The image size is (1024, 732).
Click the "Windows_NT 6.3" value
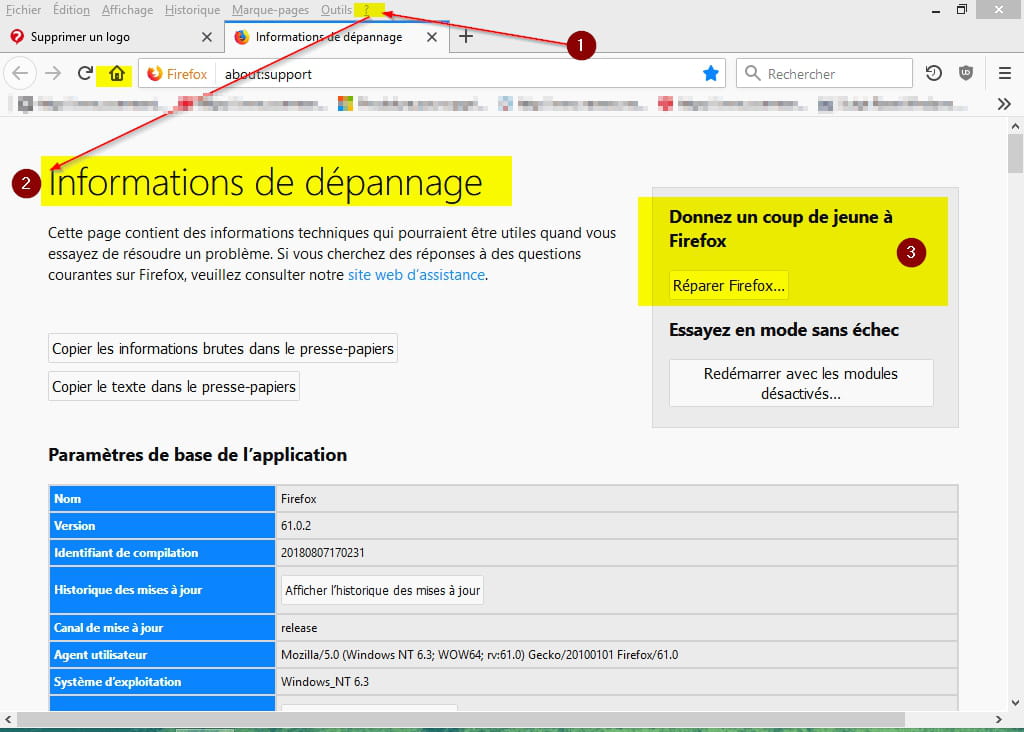tap(325, 682)
